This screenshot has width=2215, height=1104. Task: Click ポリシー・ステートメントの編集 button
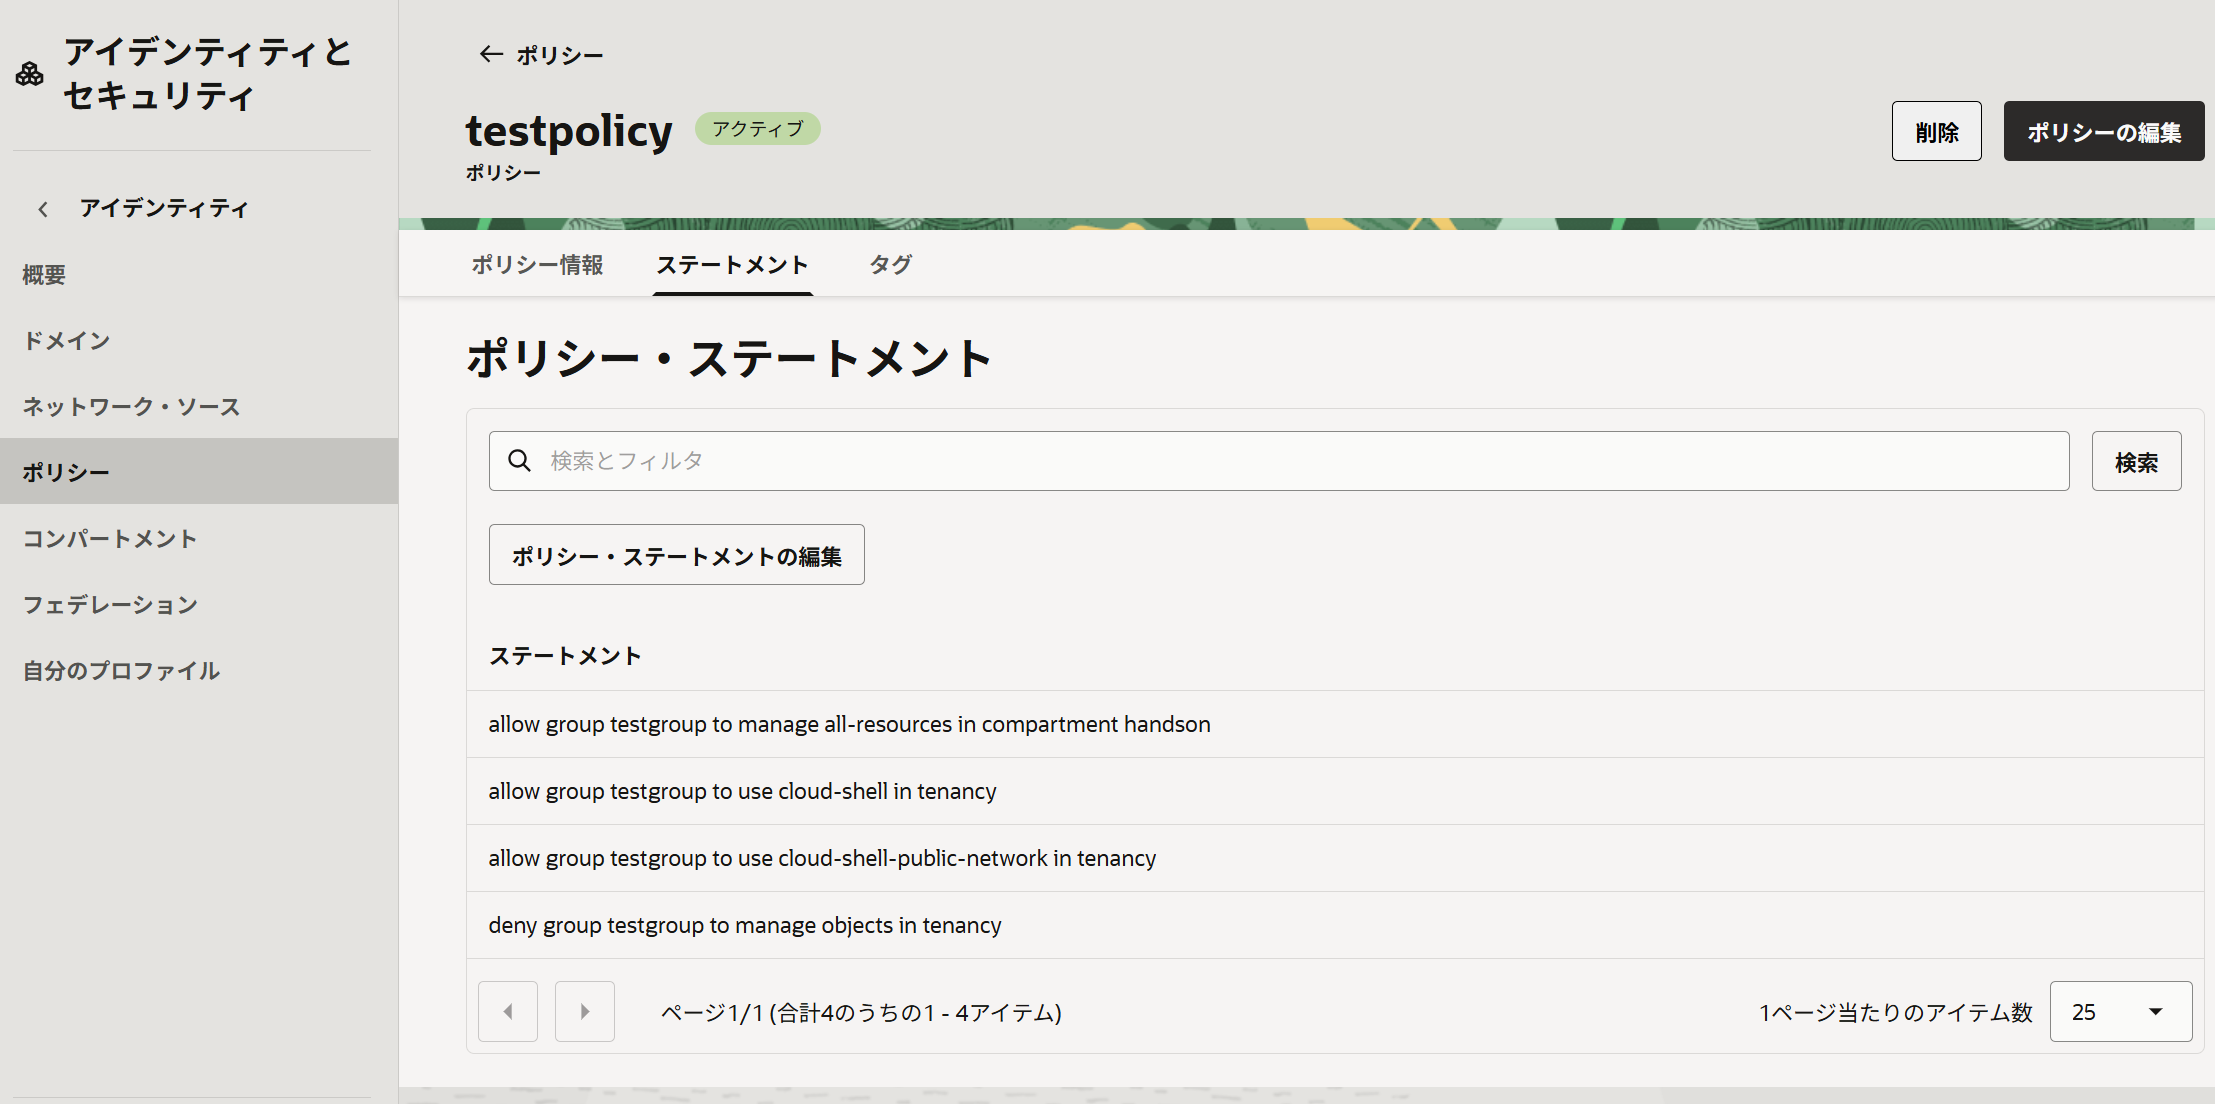point(676,555)
